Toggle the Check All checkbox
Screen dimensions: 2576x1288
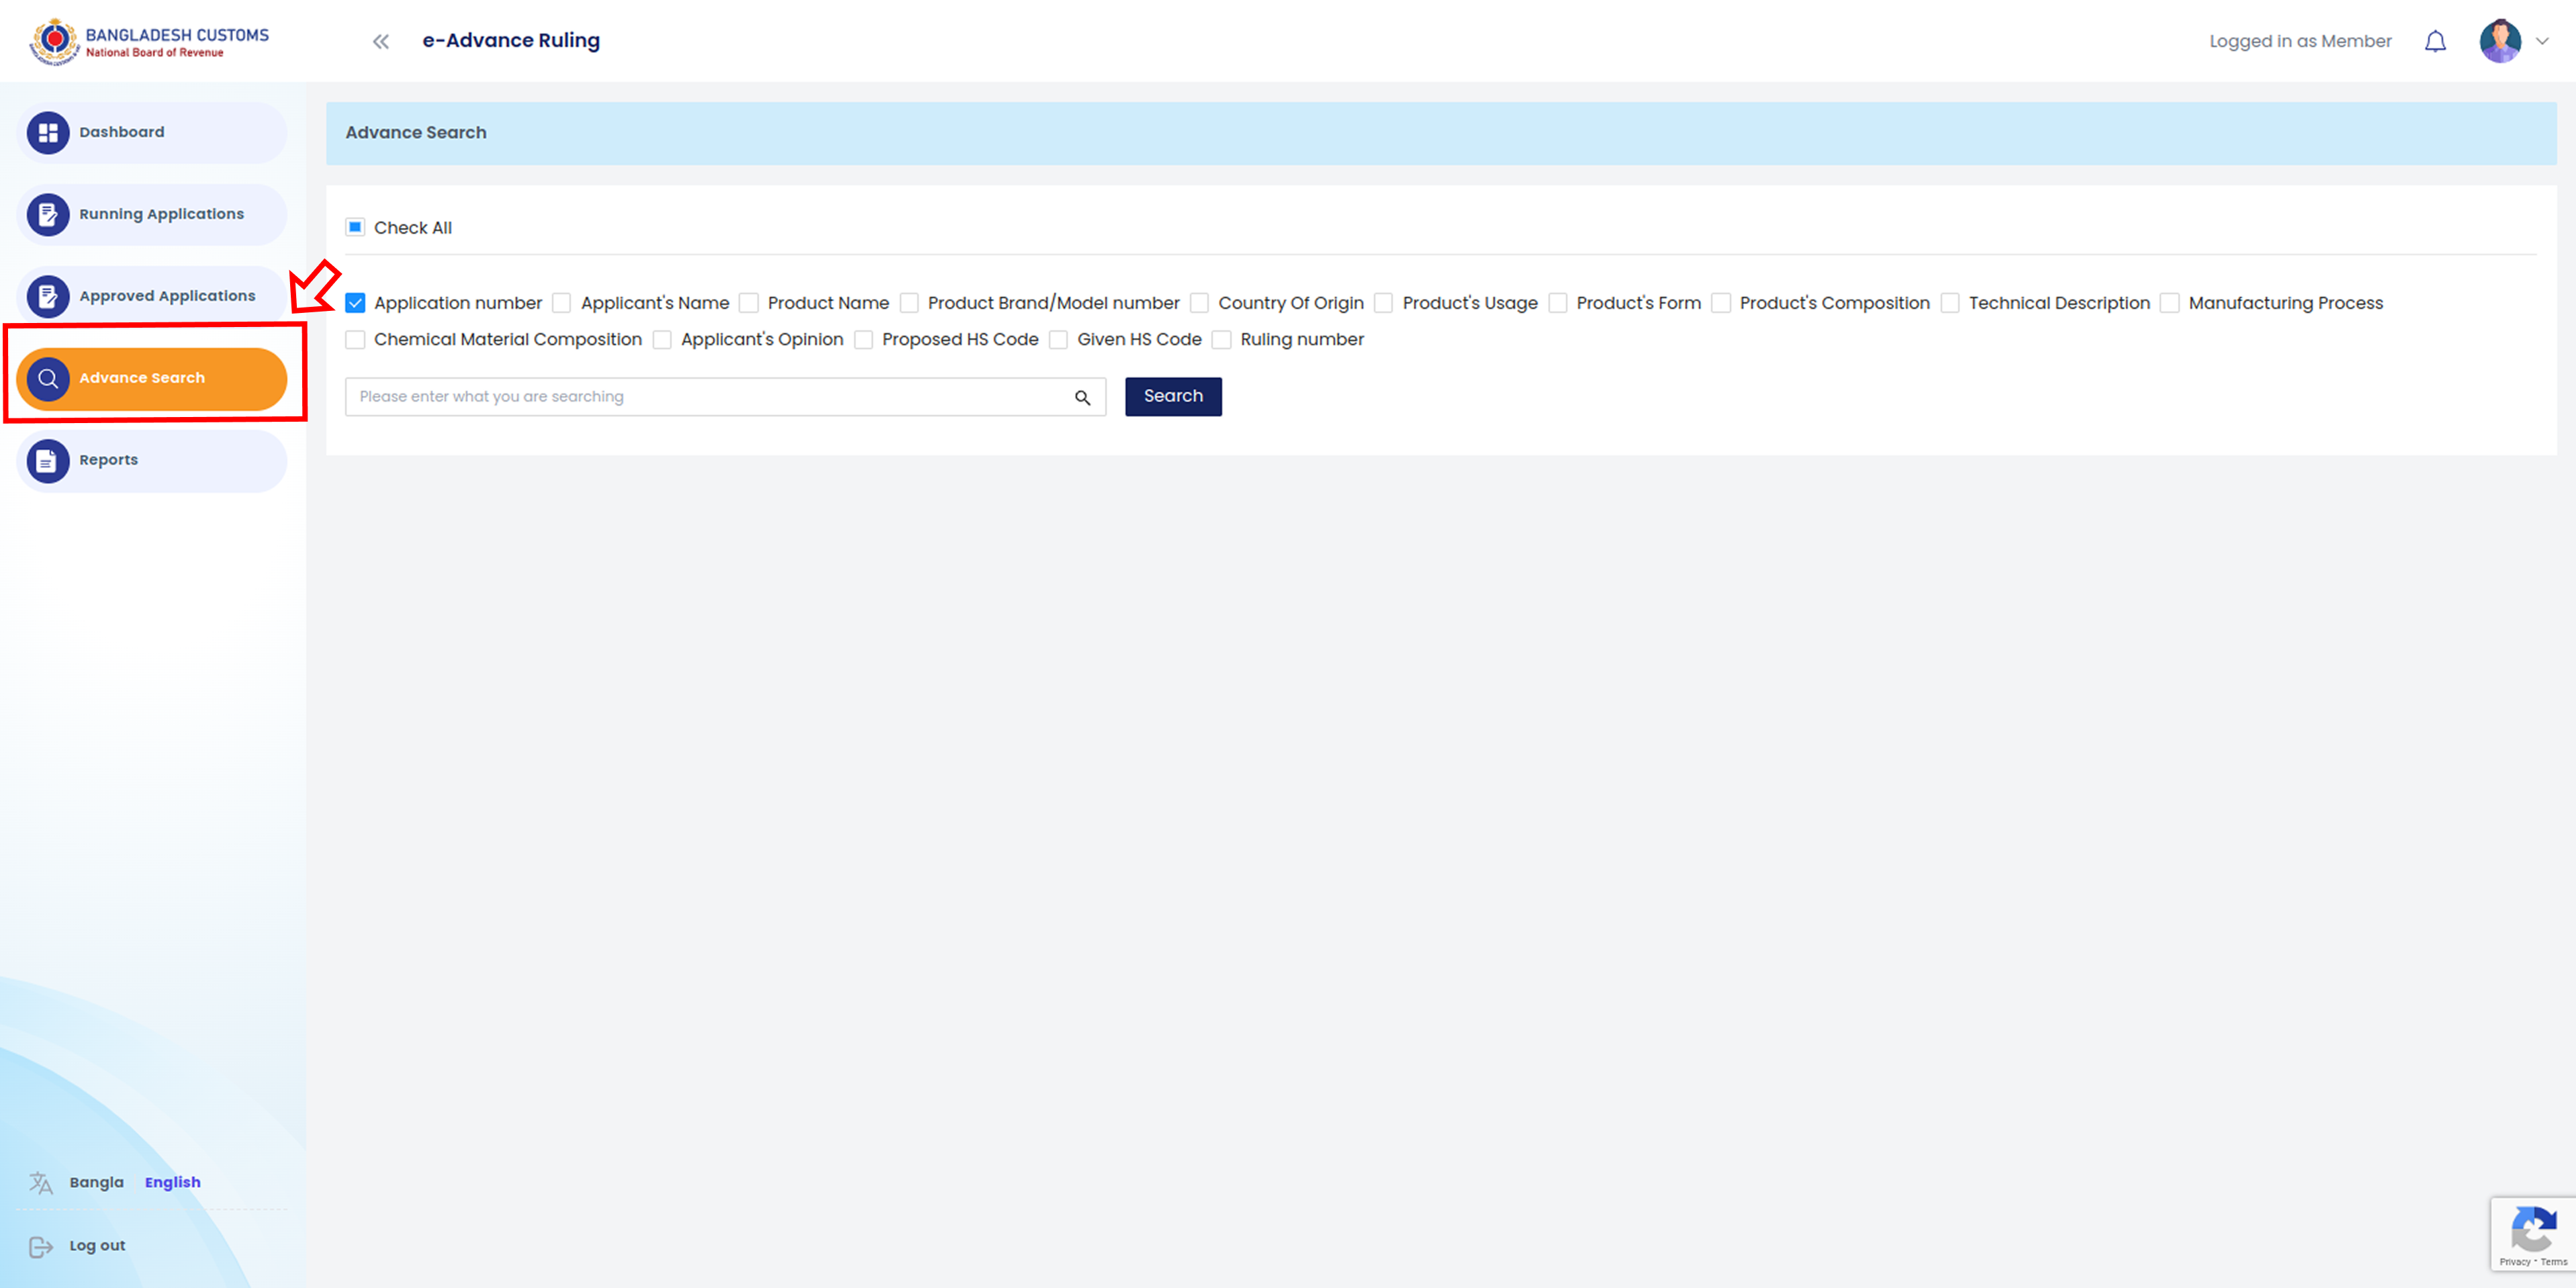(355, 227)
